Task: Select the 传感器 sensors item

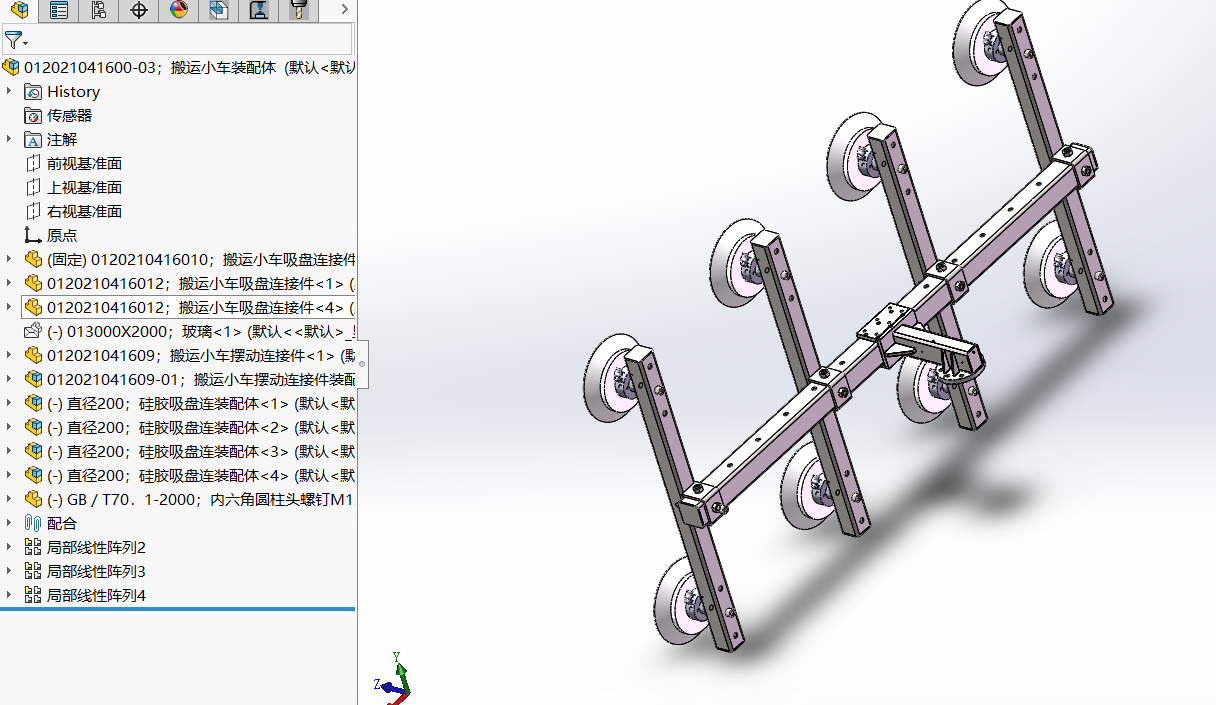Action: click(x=69, y=115)
